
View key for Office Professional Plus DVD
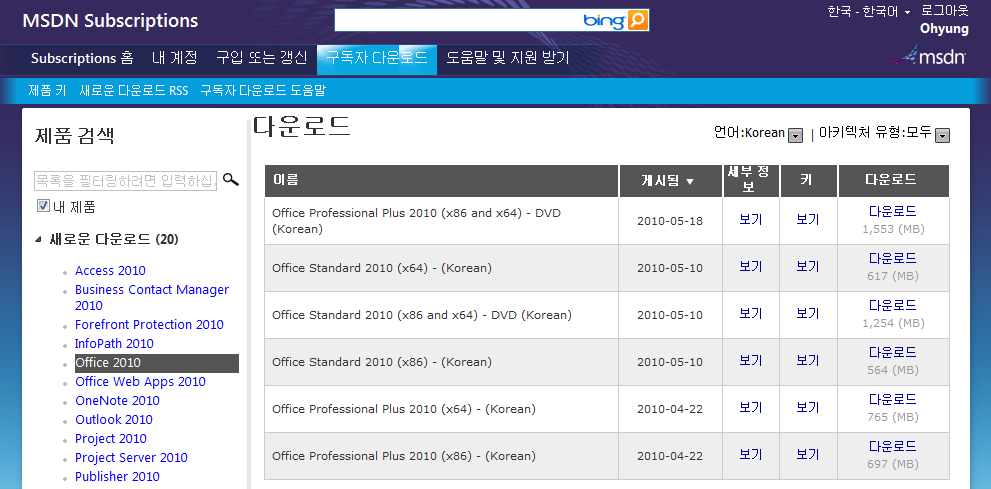[808, 220]
